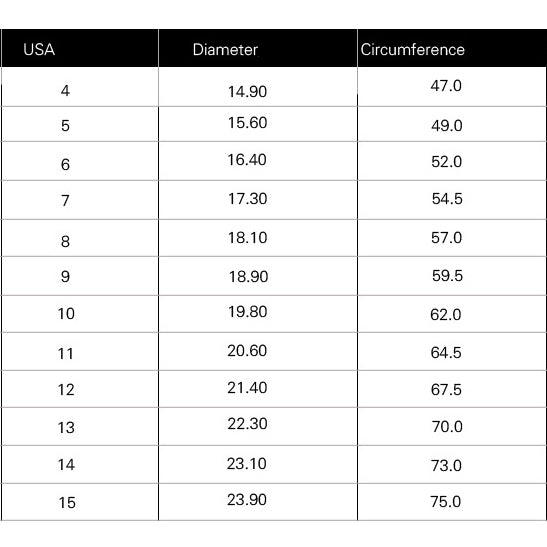
Task: Select diameter value 14.90
Action: click(x=247, y=92)
